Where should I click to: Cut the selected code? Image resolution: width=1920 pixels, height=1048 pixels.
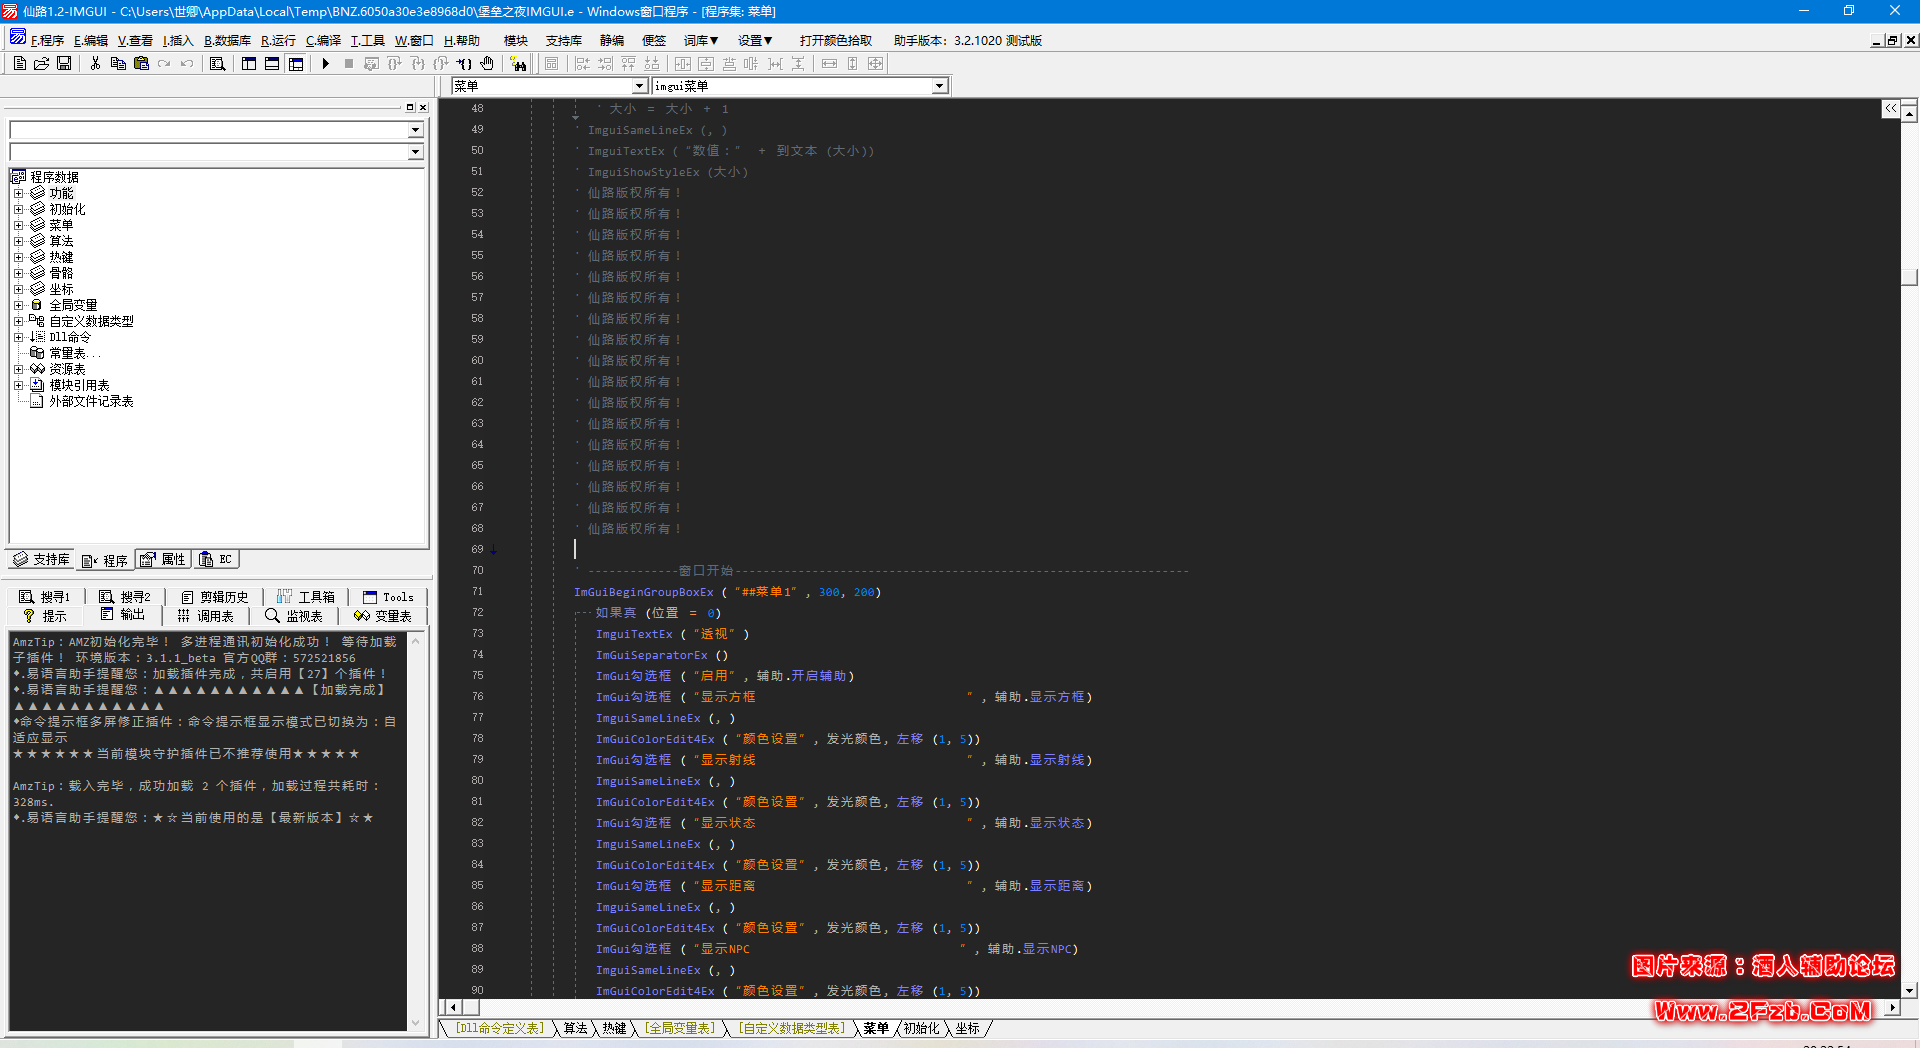96,63
